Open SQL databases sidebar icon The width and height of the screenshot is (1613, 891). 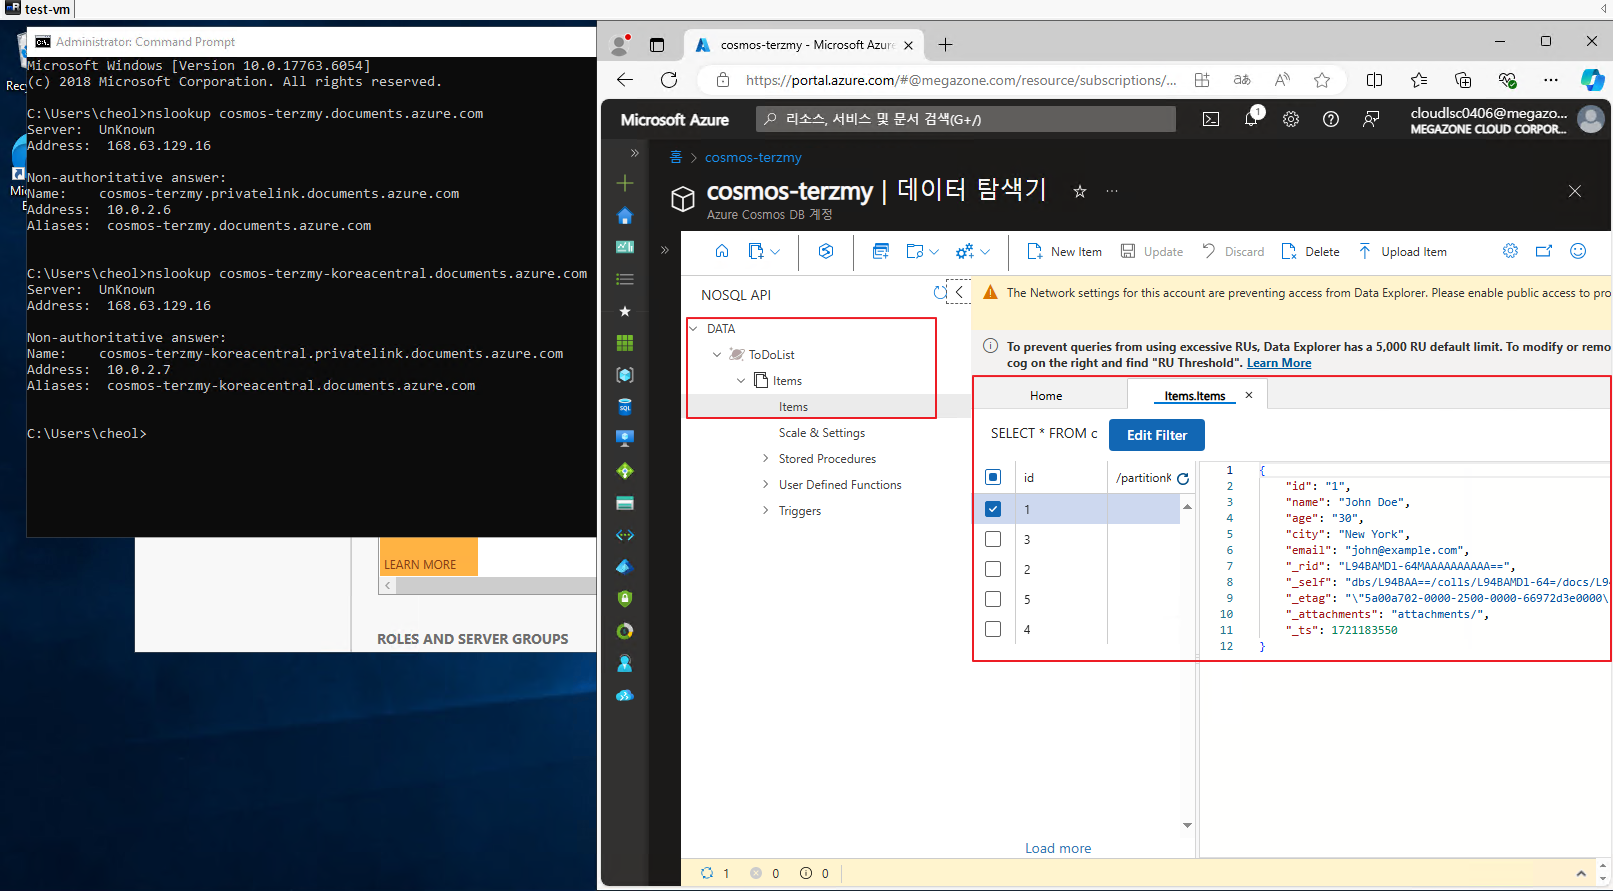pyautogui.click(x=625, y=407)
